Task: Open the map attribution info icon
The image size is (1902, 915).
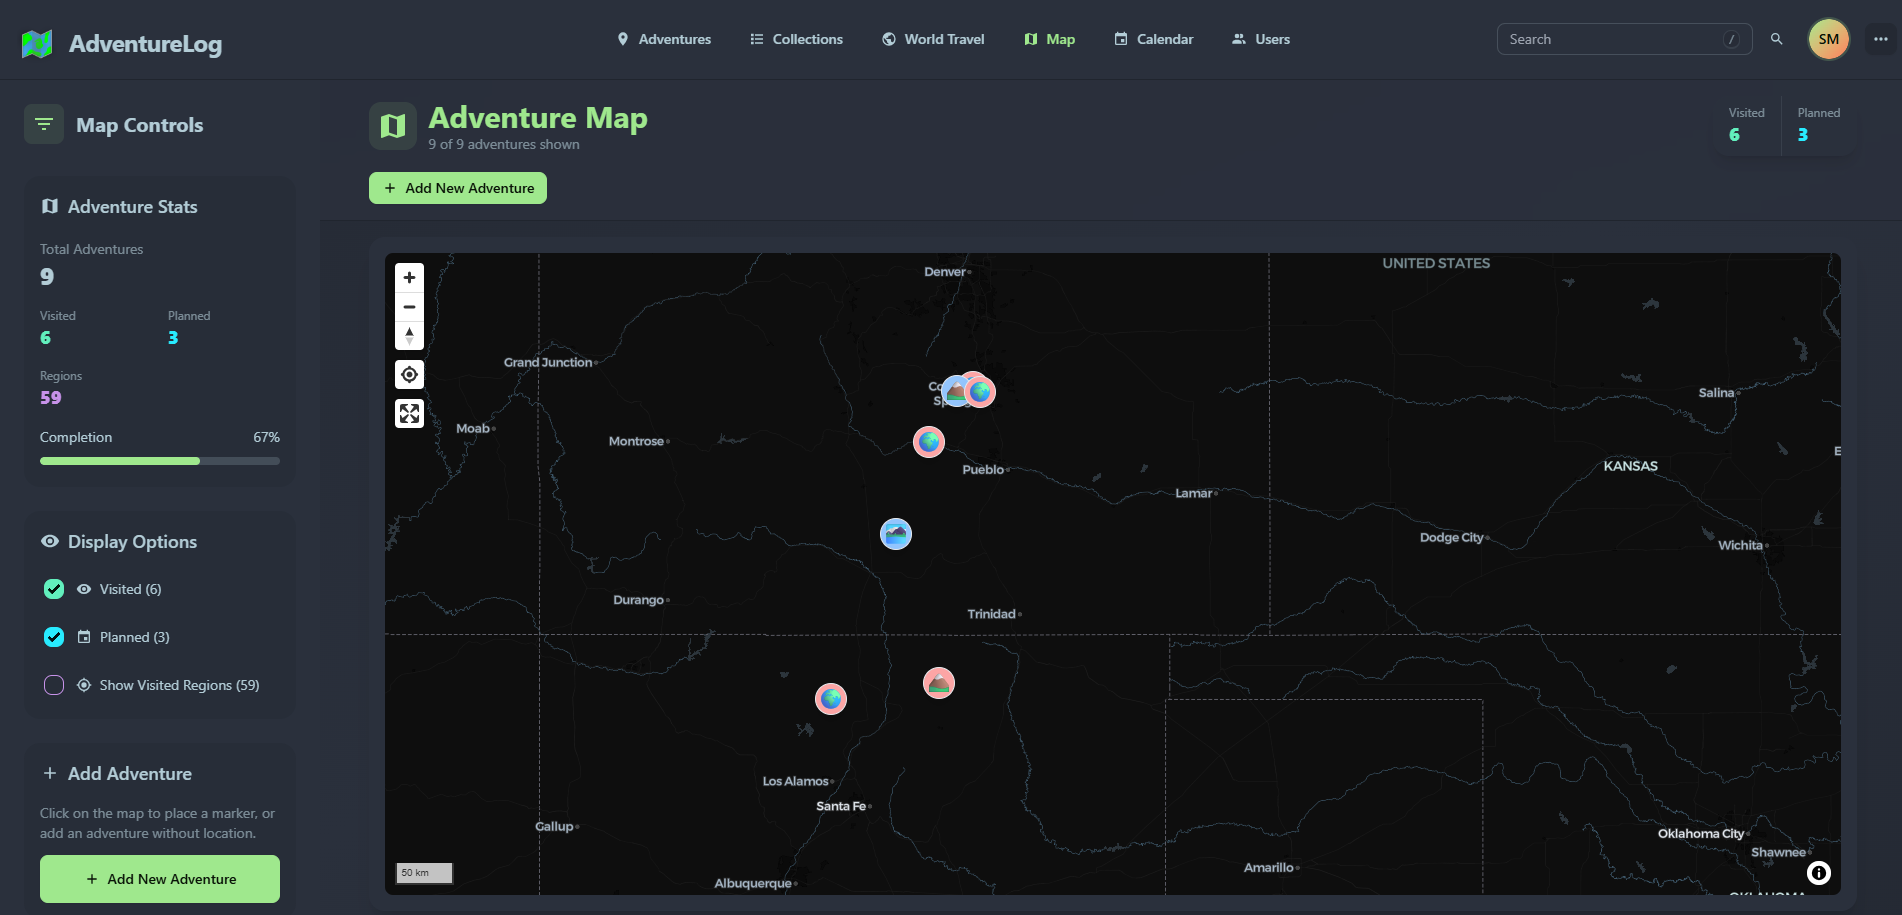Action: point(1819,873)
